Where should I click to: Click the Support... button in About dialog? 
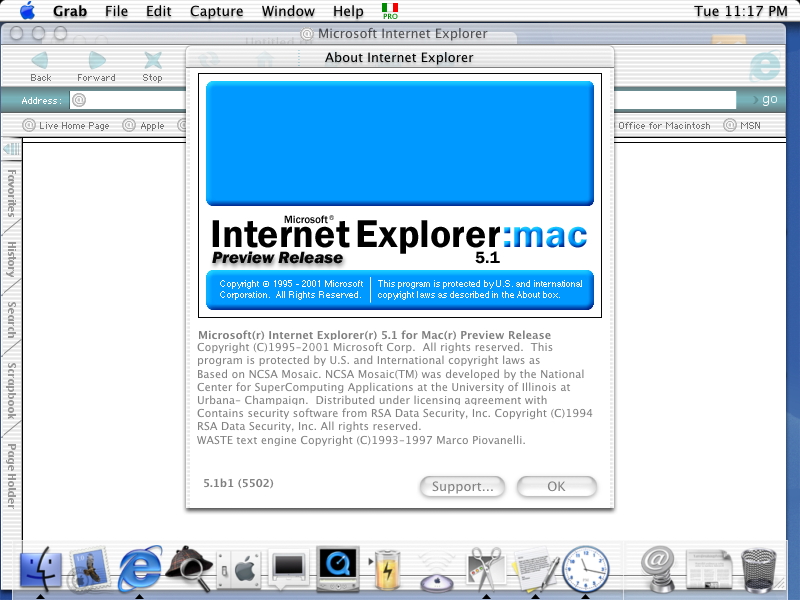[462, 487]
